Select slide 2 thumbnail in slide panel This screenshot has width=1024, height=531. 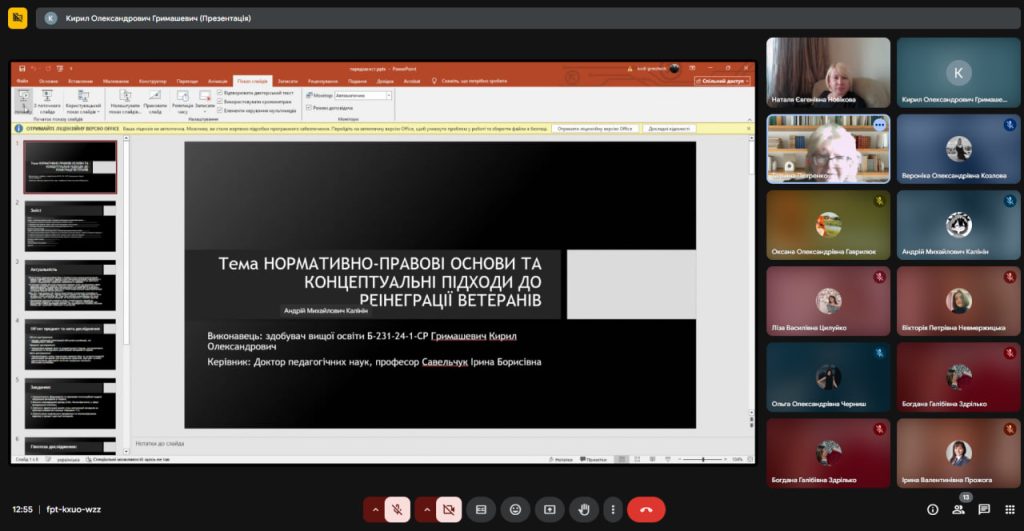(70, 227)
